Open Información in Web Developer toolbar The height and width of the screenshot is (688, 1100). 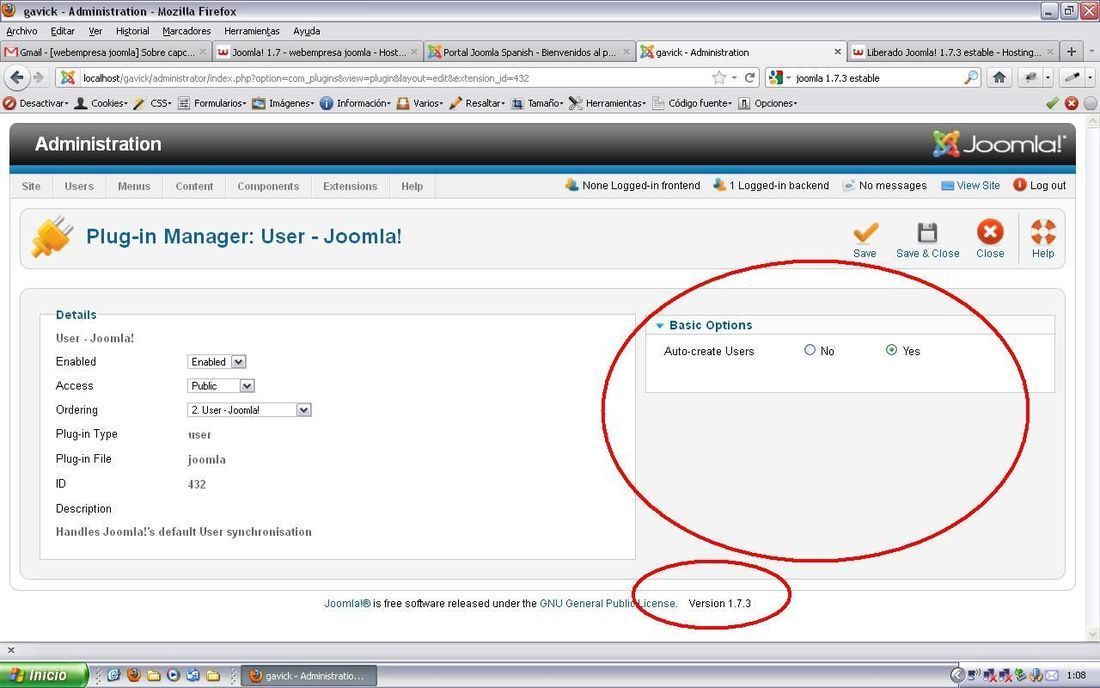point(355,103)
